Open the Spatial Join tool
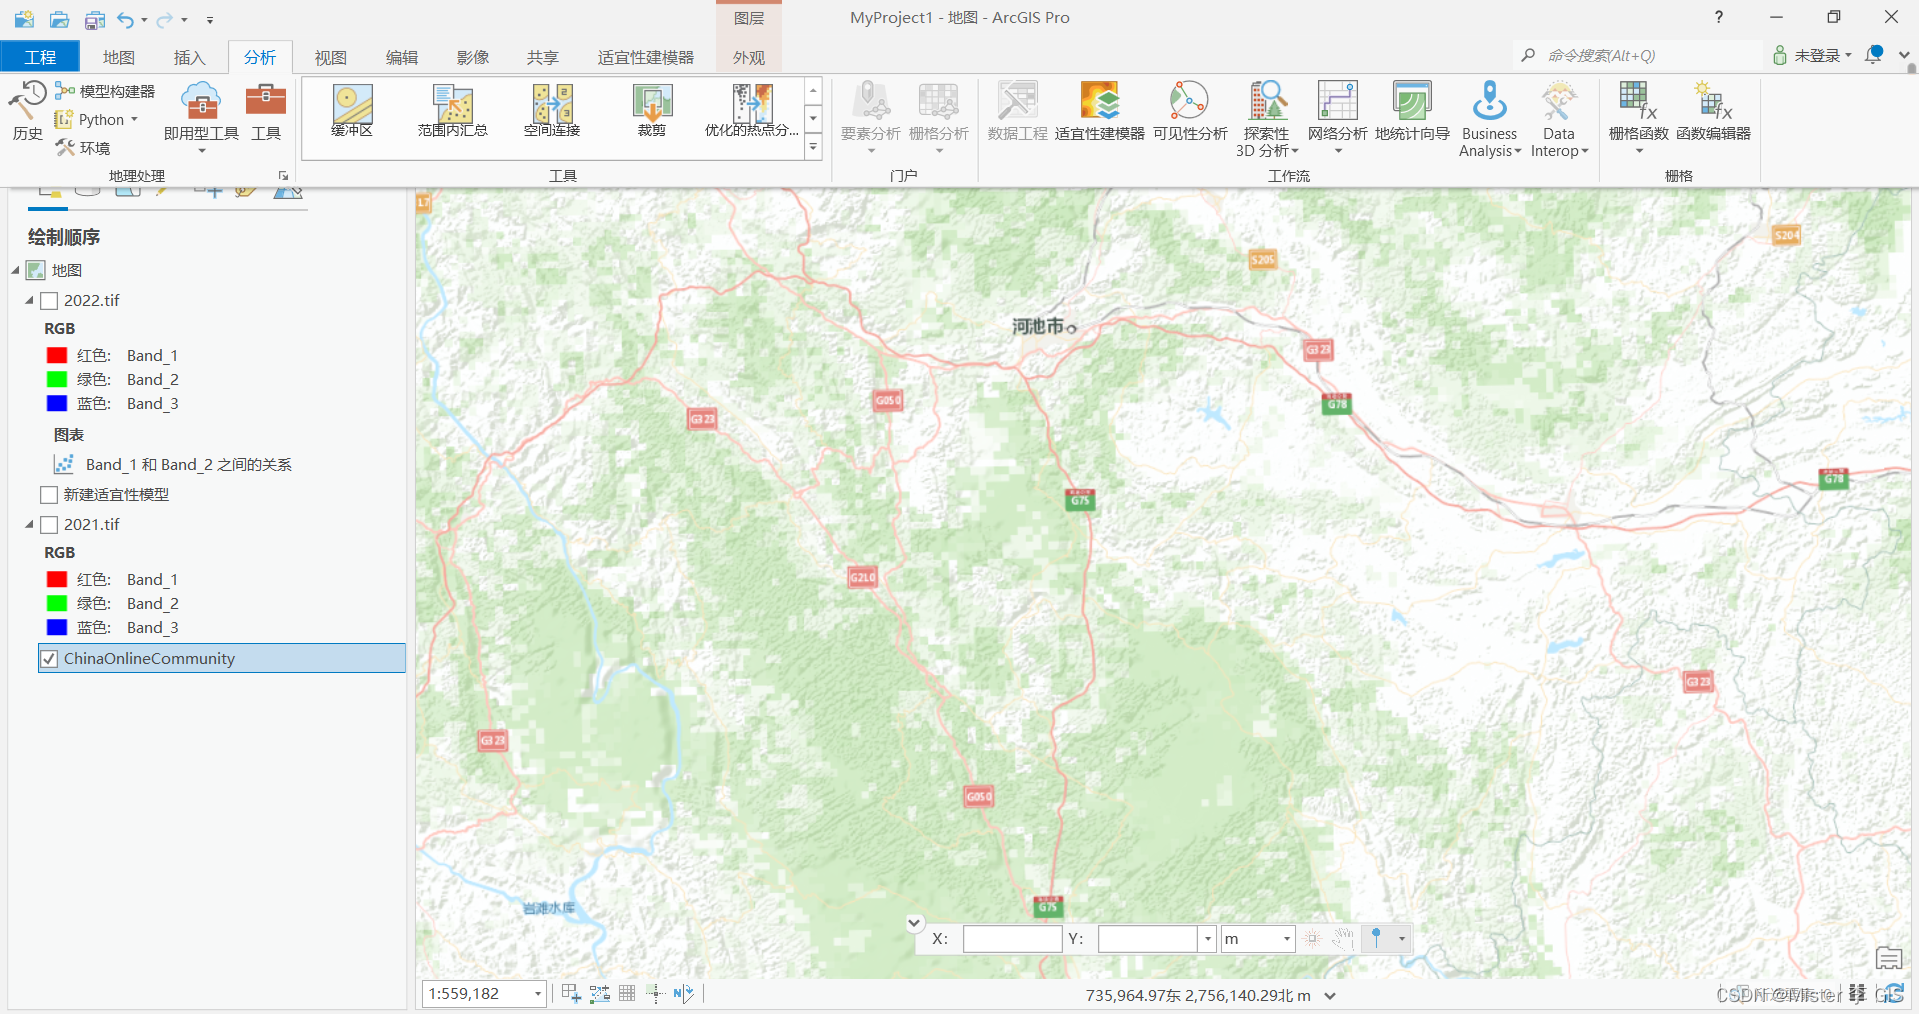This screenshot has height=1014, width=1919. tap(551, 110)
